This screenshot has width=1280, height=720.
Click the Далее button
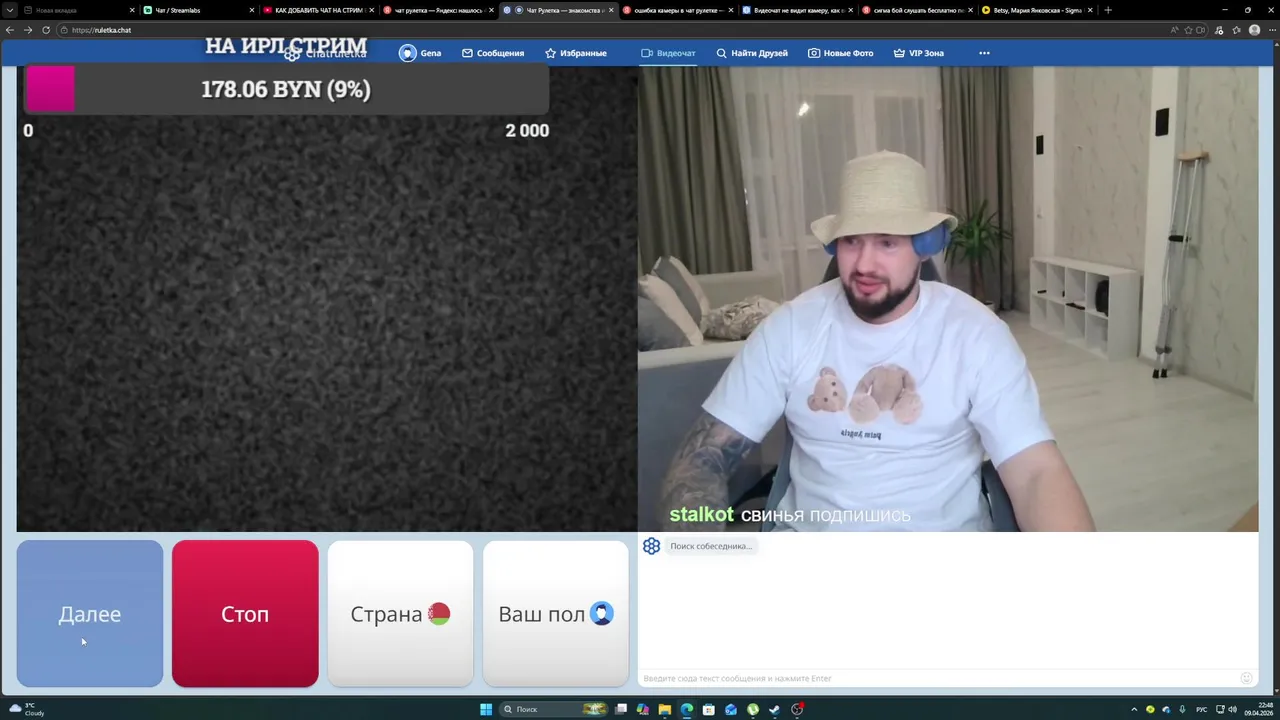[90, 614]
